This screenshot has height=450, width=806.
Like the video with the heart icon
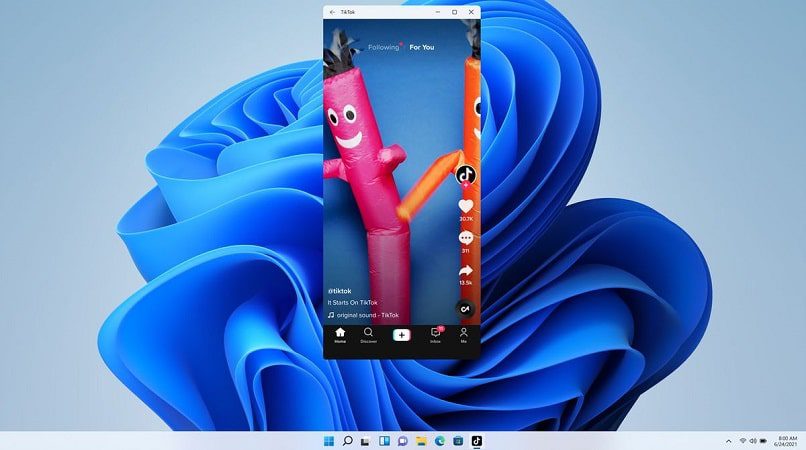(466, 206)
